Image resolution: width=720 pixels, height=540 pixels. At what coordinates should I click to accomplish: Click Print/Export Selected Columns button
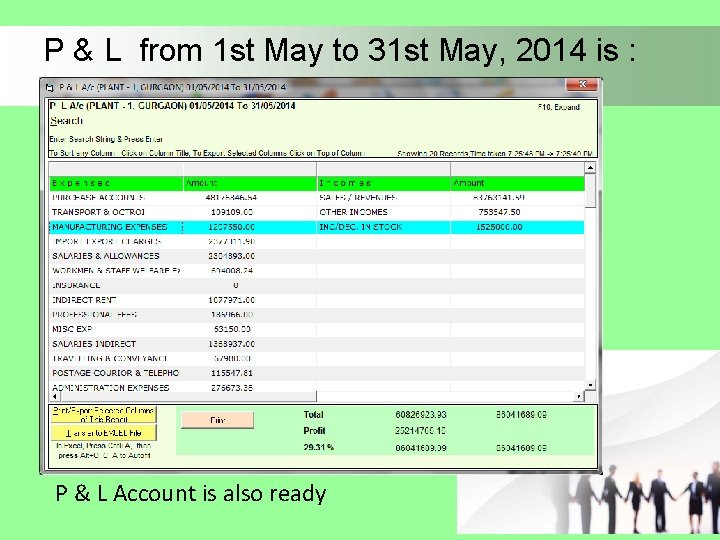point(103,415)
